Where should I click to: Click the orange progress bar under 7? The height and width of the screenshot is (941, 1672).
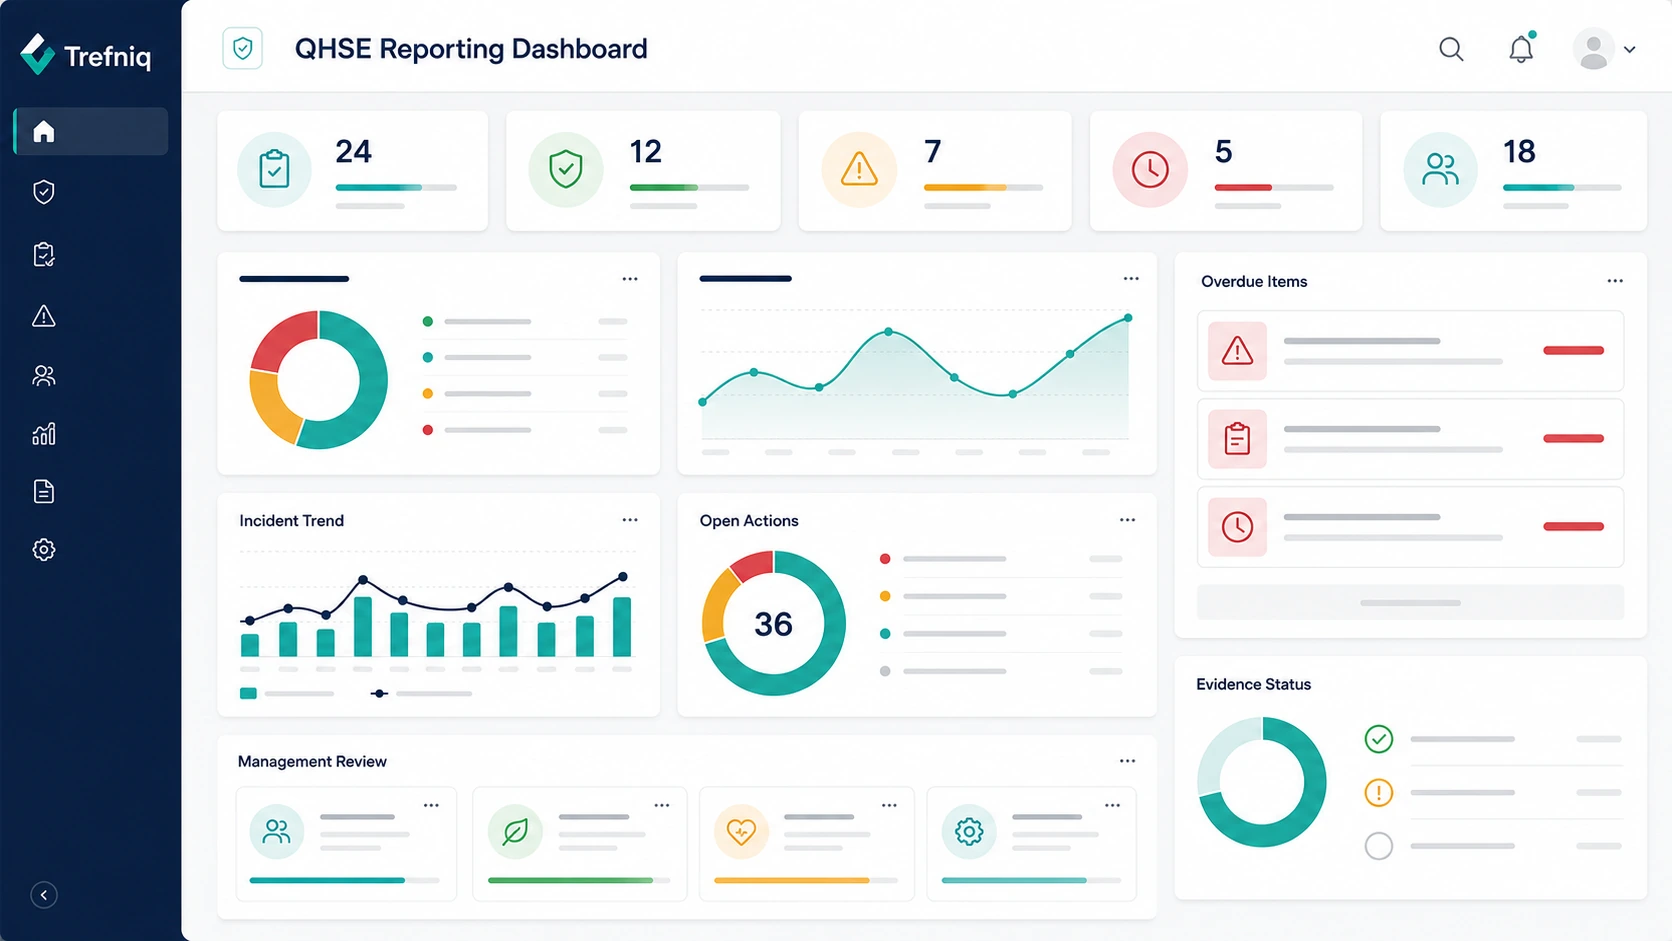click(983, 187)
